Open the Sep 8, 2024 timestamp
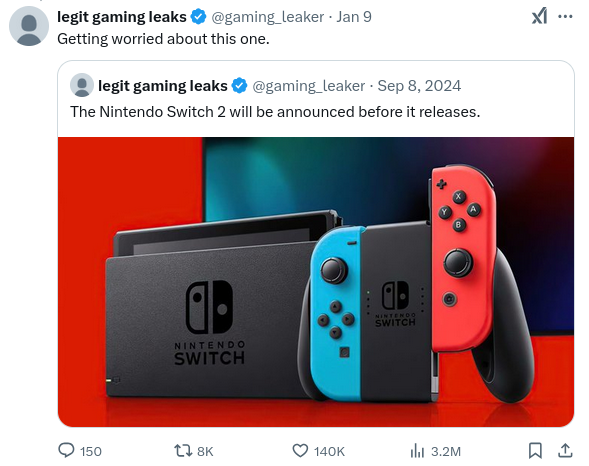Screen dimensions: 589x466 [419, 86]
